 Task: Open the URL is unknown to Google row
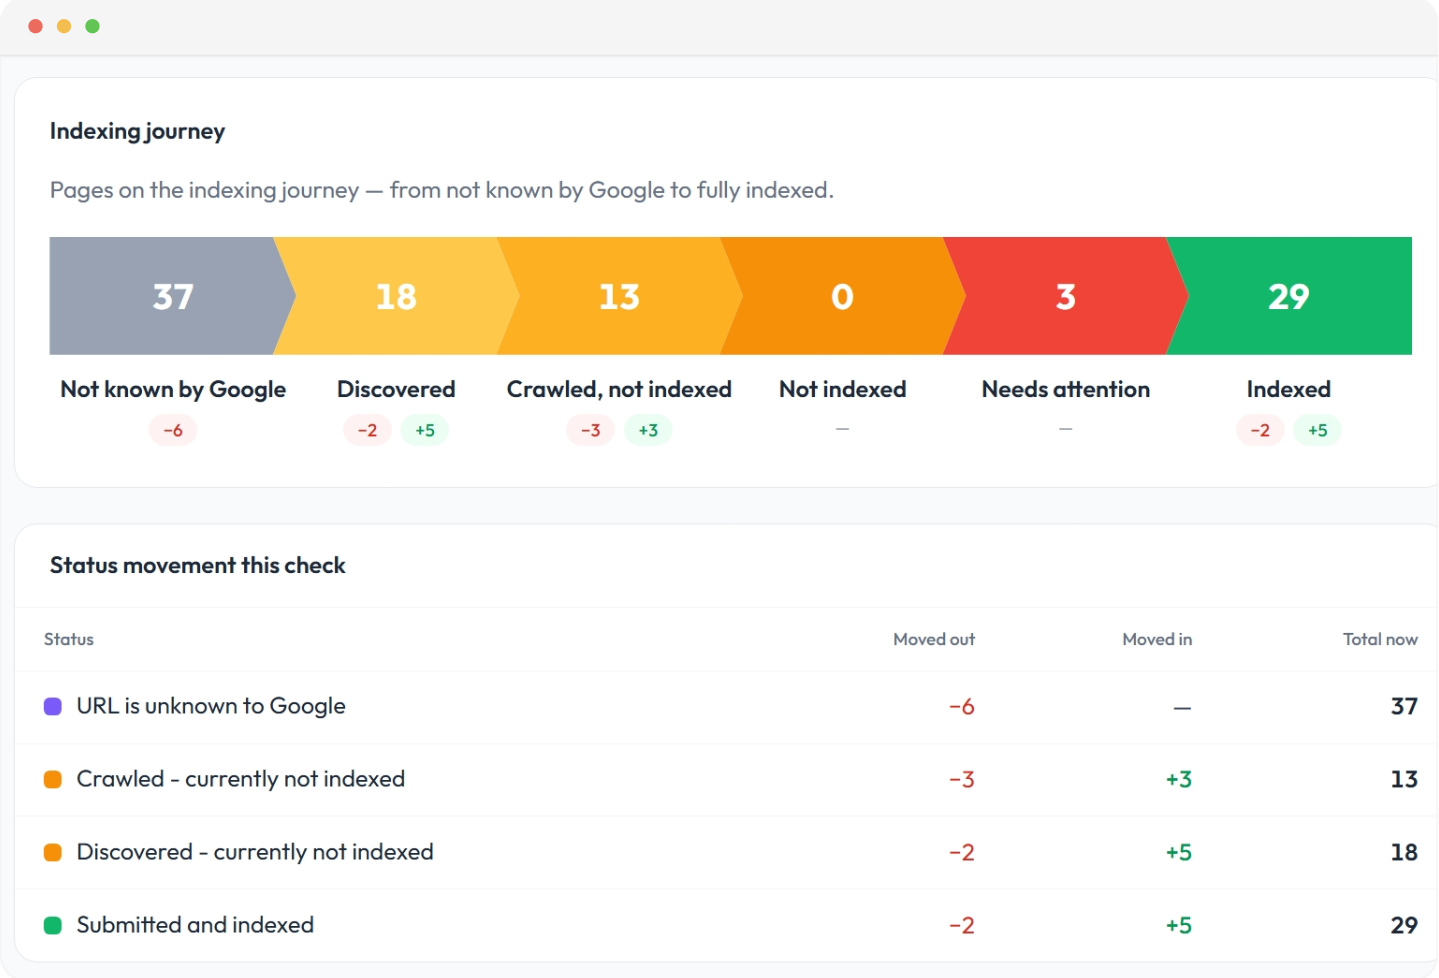pyautogui.click(x=727, y=707)
